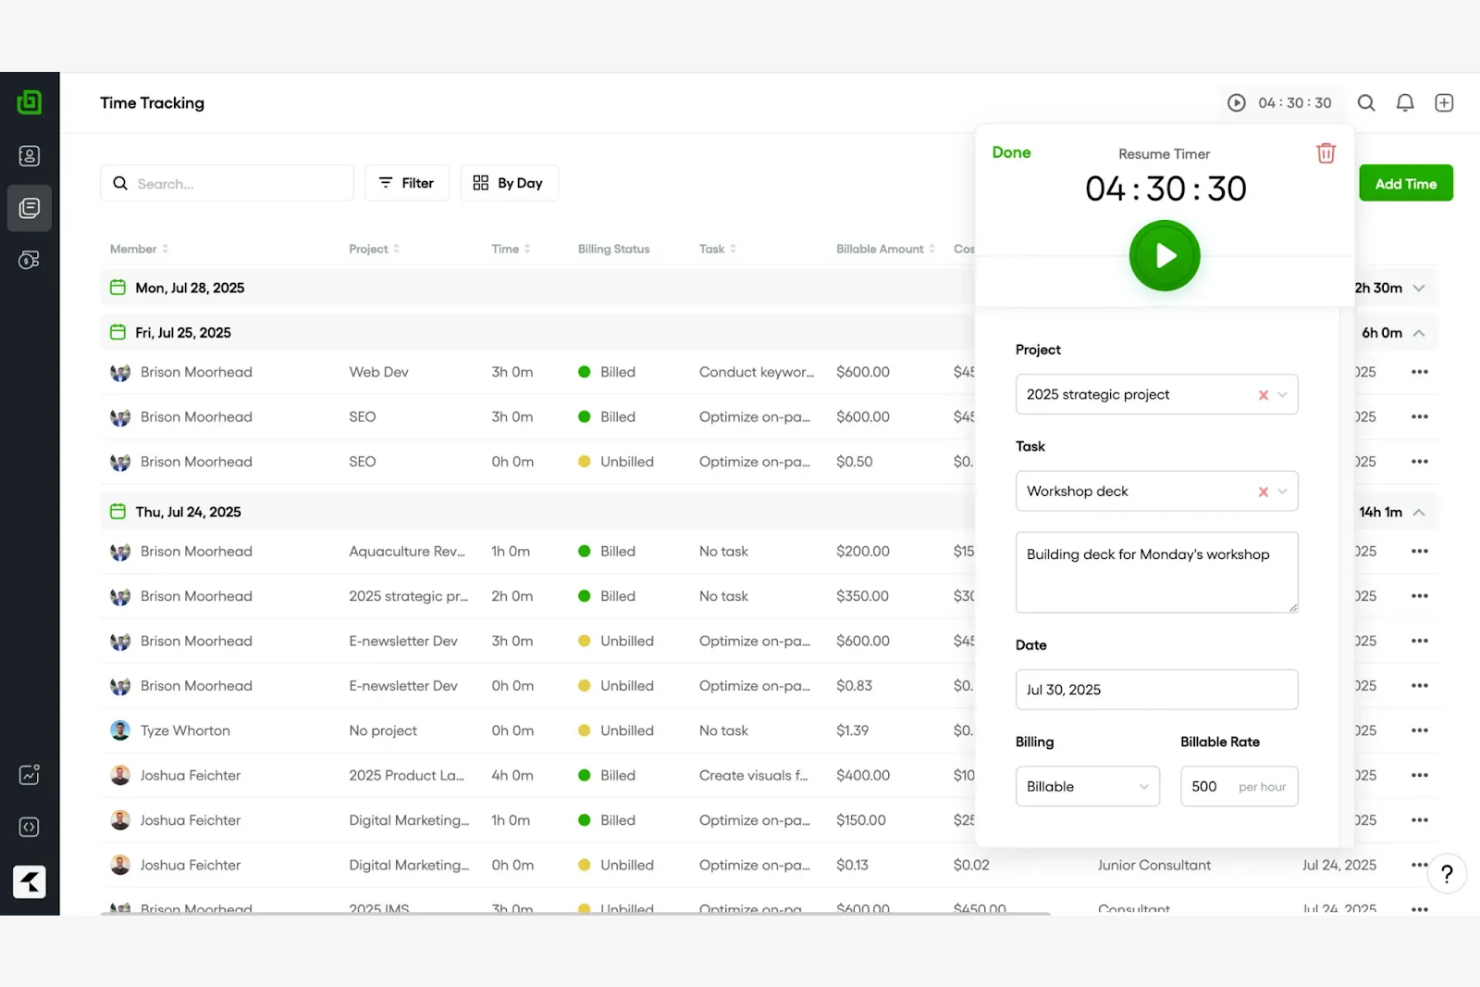Switch to By Day view
Screen dimensions: 1480x987
click(x=509, y=182)
